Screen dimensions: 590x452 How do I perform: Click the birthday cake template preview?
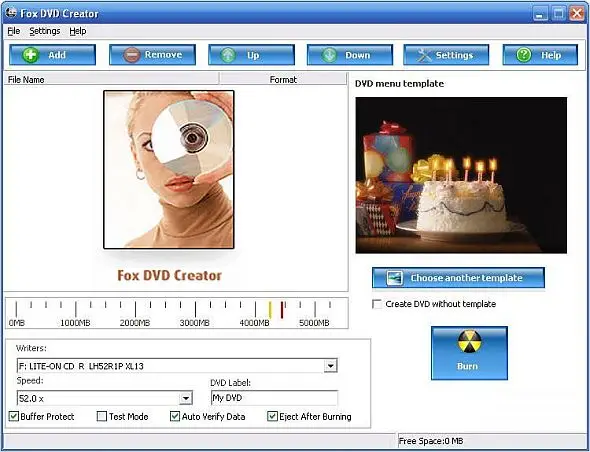[461, 175]
